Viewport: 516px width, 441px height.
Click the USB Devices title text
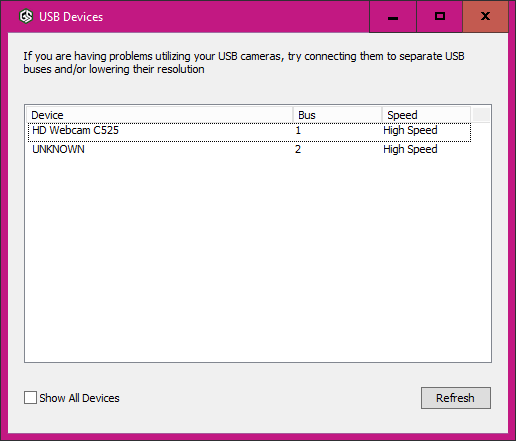[71, 17]
